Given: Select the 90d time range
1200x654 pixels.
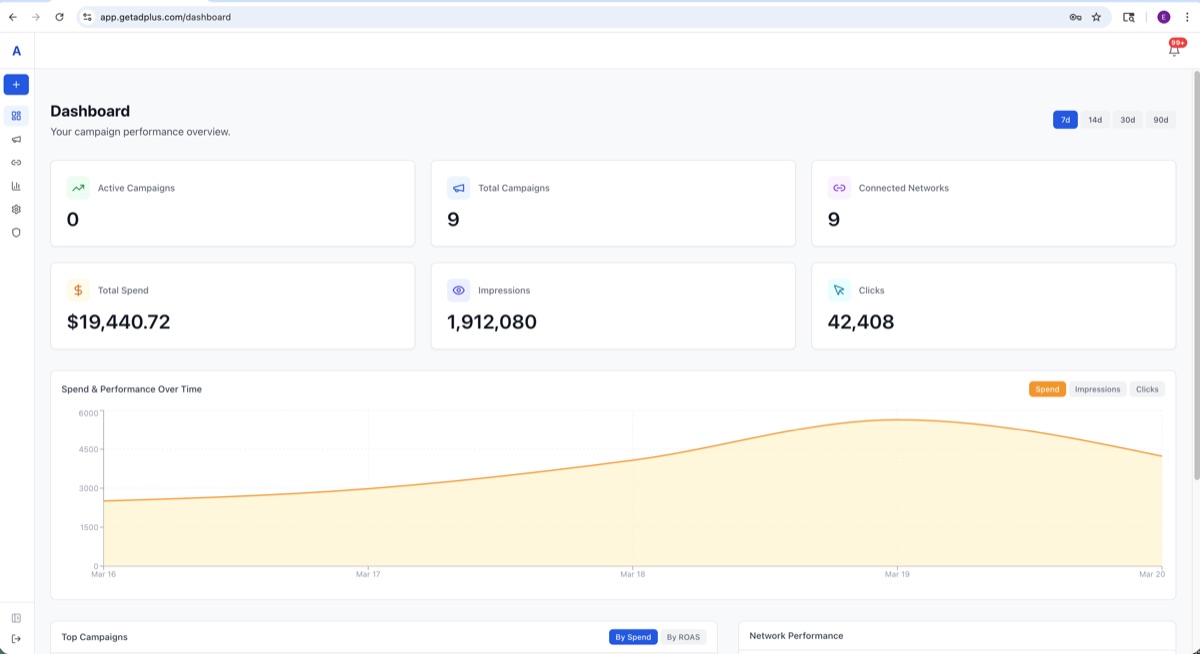Looking at the screenshot, I should [1160, 120].
